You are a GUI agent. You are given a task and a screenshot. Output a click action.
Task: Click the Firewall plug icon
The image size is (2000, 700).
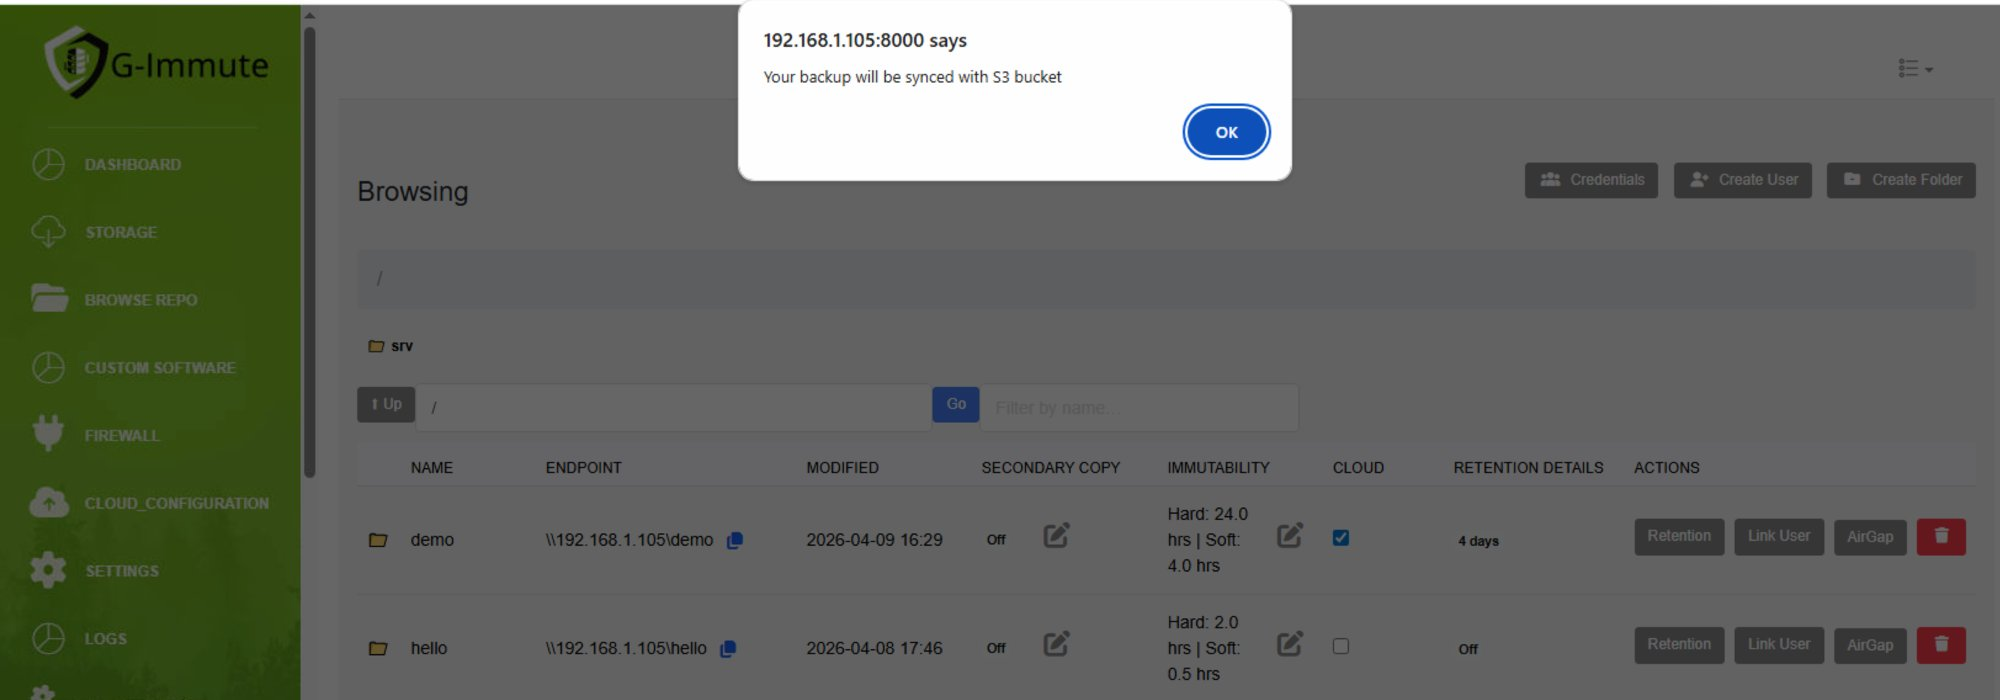(48, 433)
